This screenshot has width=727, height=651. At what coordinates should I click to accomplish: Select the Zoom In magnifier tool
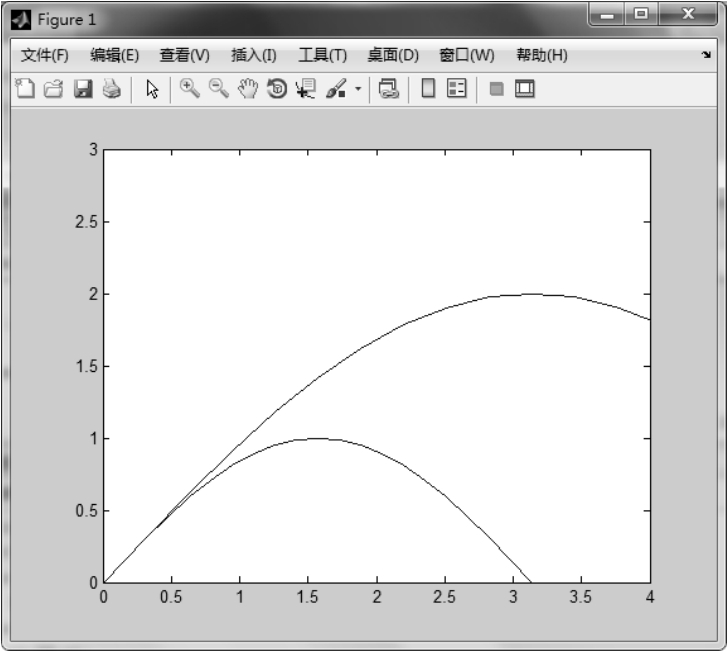(189, 89)
